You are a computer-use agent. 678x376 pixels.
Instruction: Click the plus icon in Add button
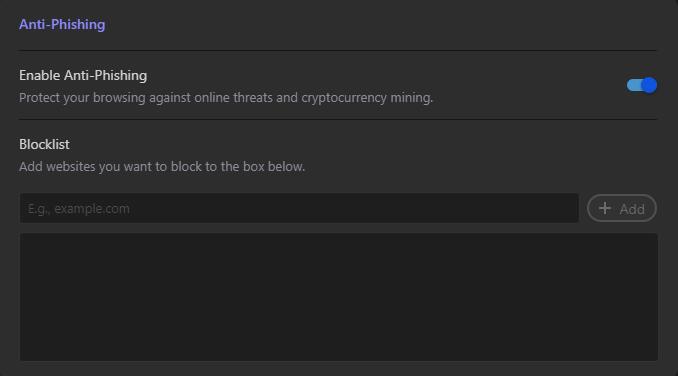[x=605, y=208]
